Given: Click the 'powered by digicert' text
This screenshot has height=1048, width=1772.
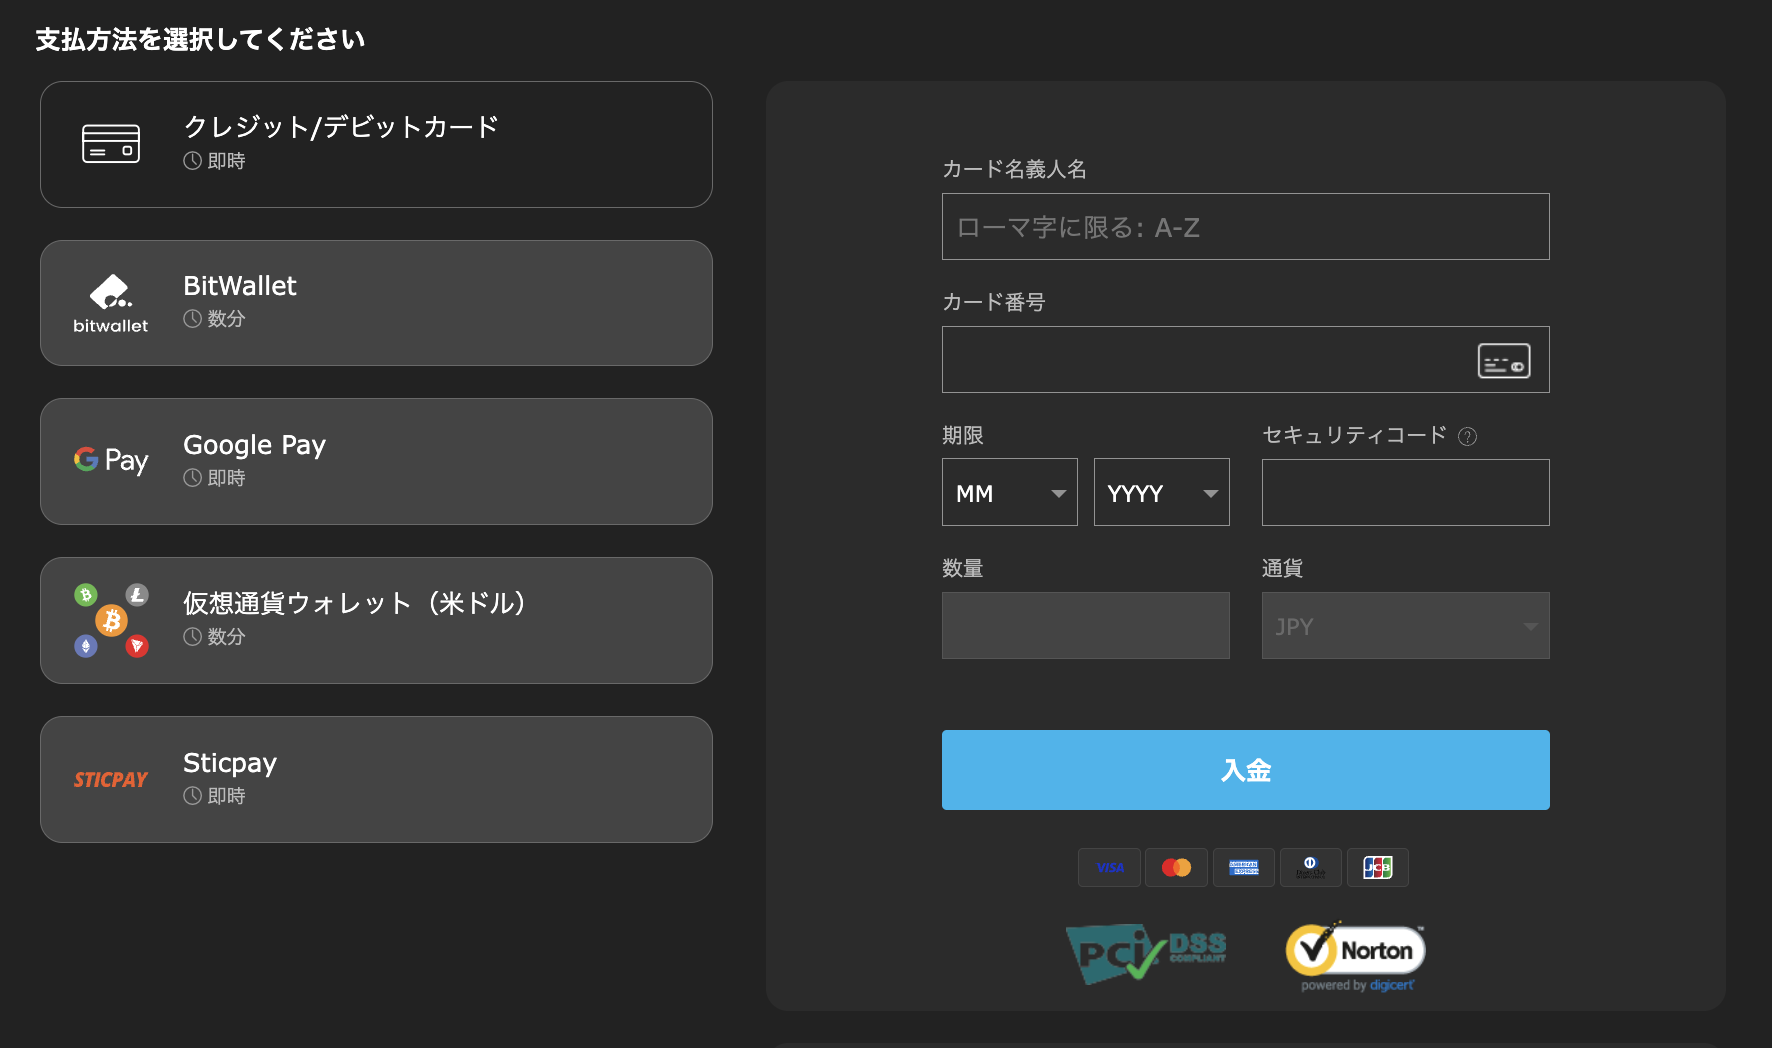Looking at the screenshot, I should (x=1357, y=986).
